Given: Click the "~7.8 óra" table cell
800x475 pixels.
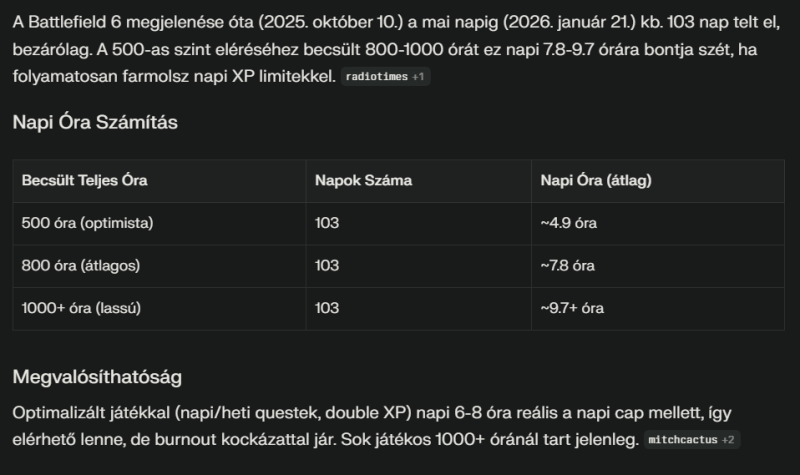Looking at the screenshot, I should point(567,266).
